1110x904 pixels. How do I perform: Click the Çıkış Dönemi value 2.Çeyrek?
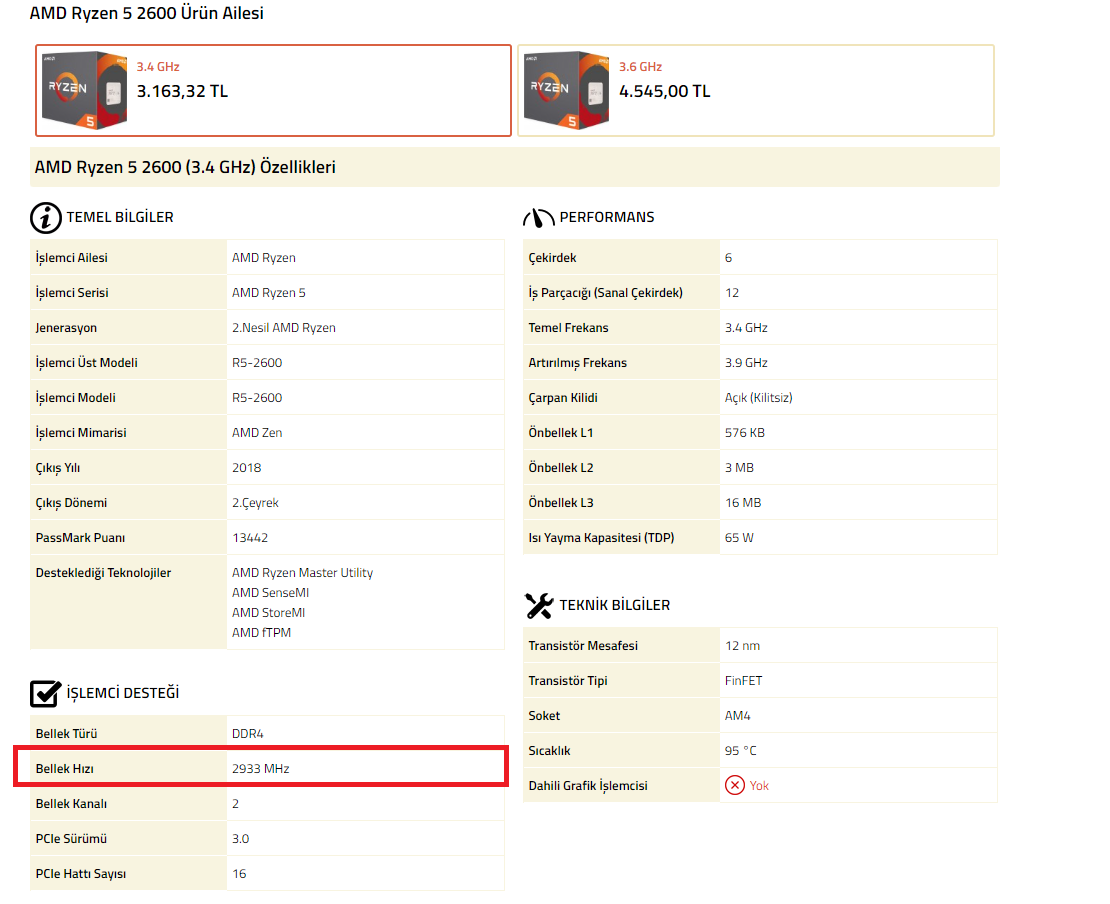click(x=255, y=503)
